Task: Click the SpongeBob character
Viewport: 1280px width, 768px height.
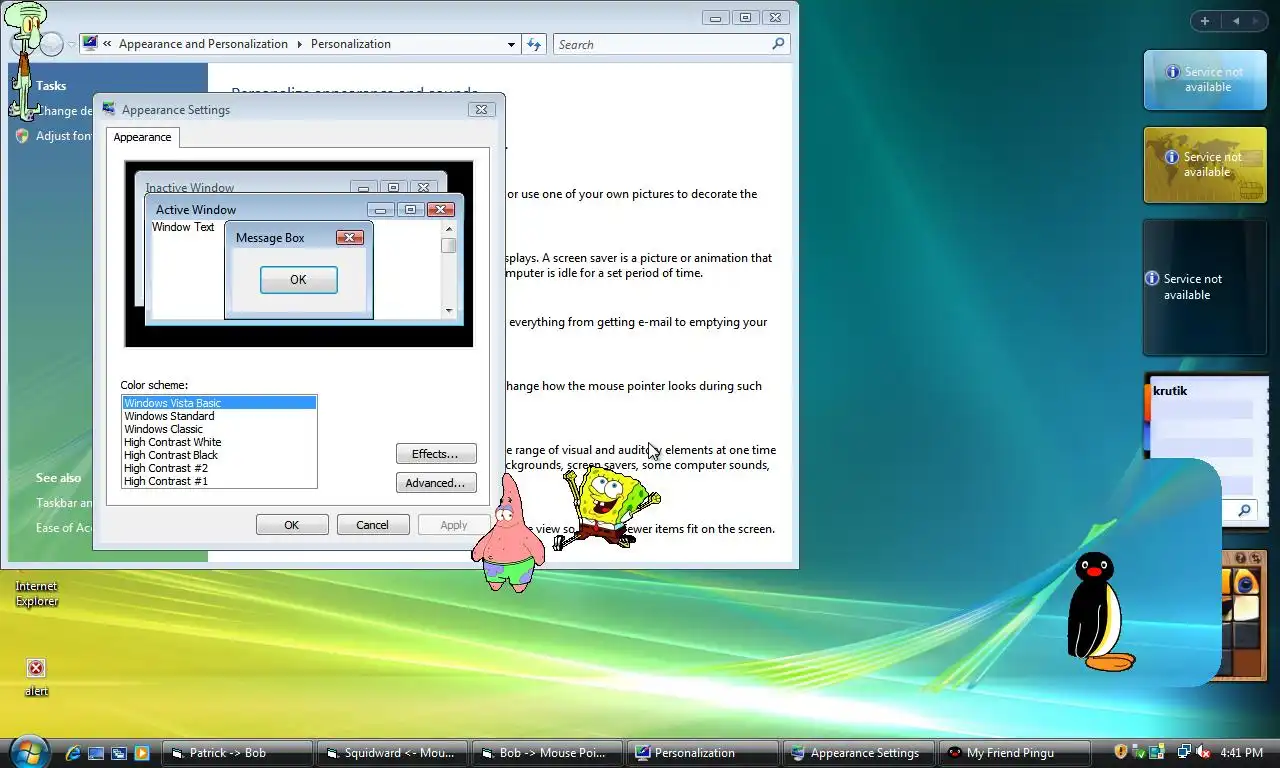Action: point(608,507)
